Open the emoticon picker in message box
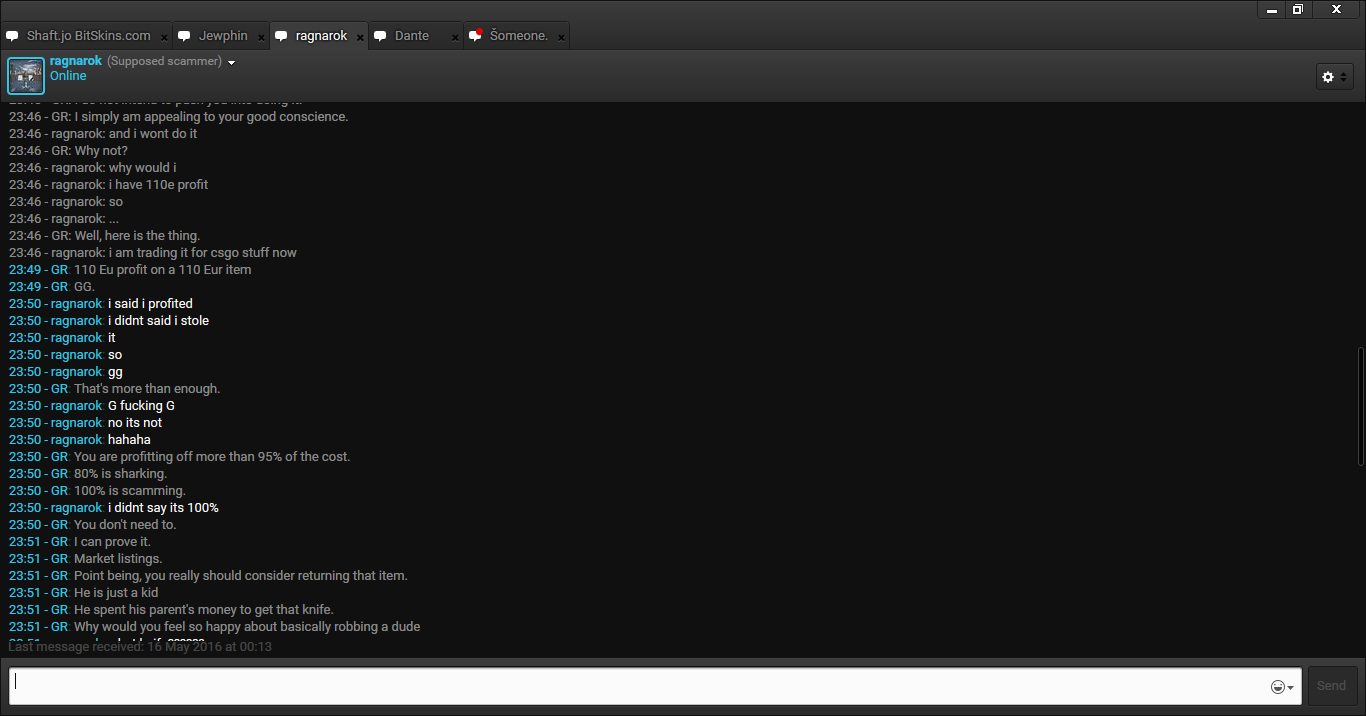Image resolution: width=1366 pixels, height=716 pixels. point(1281,687)
